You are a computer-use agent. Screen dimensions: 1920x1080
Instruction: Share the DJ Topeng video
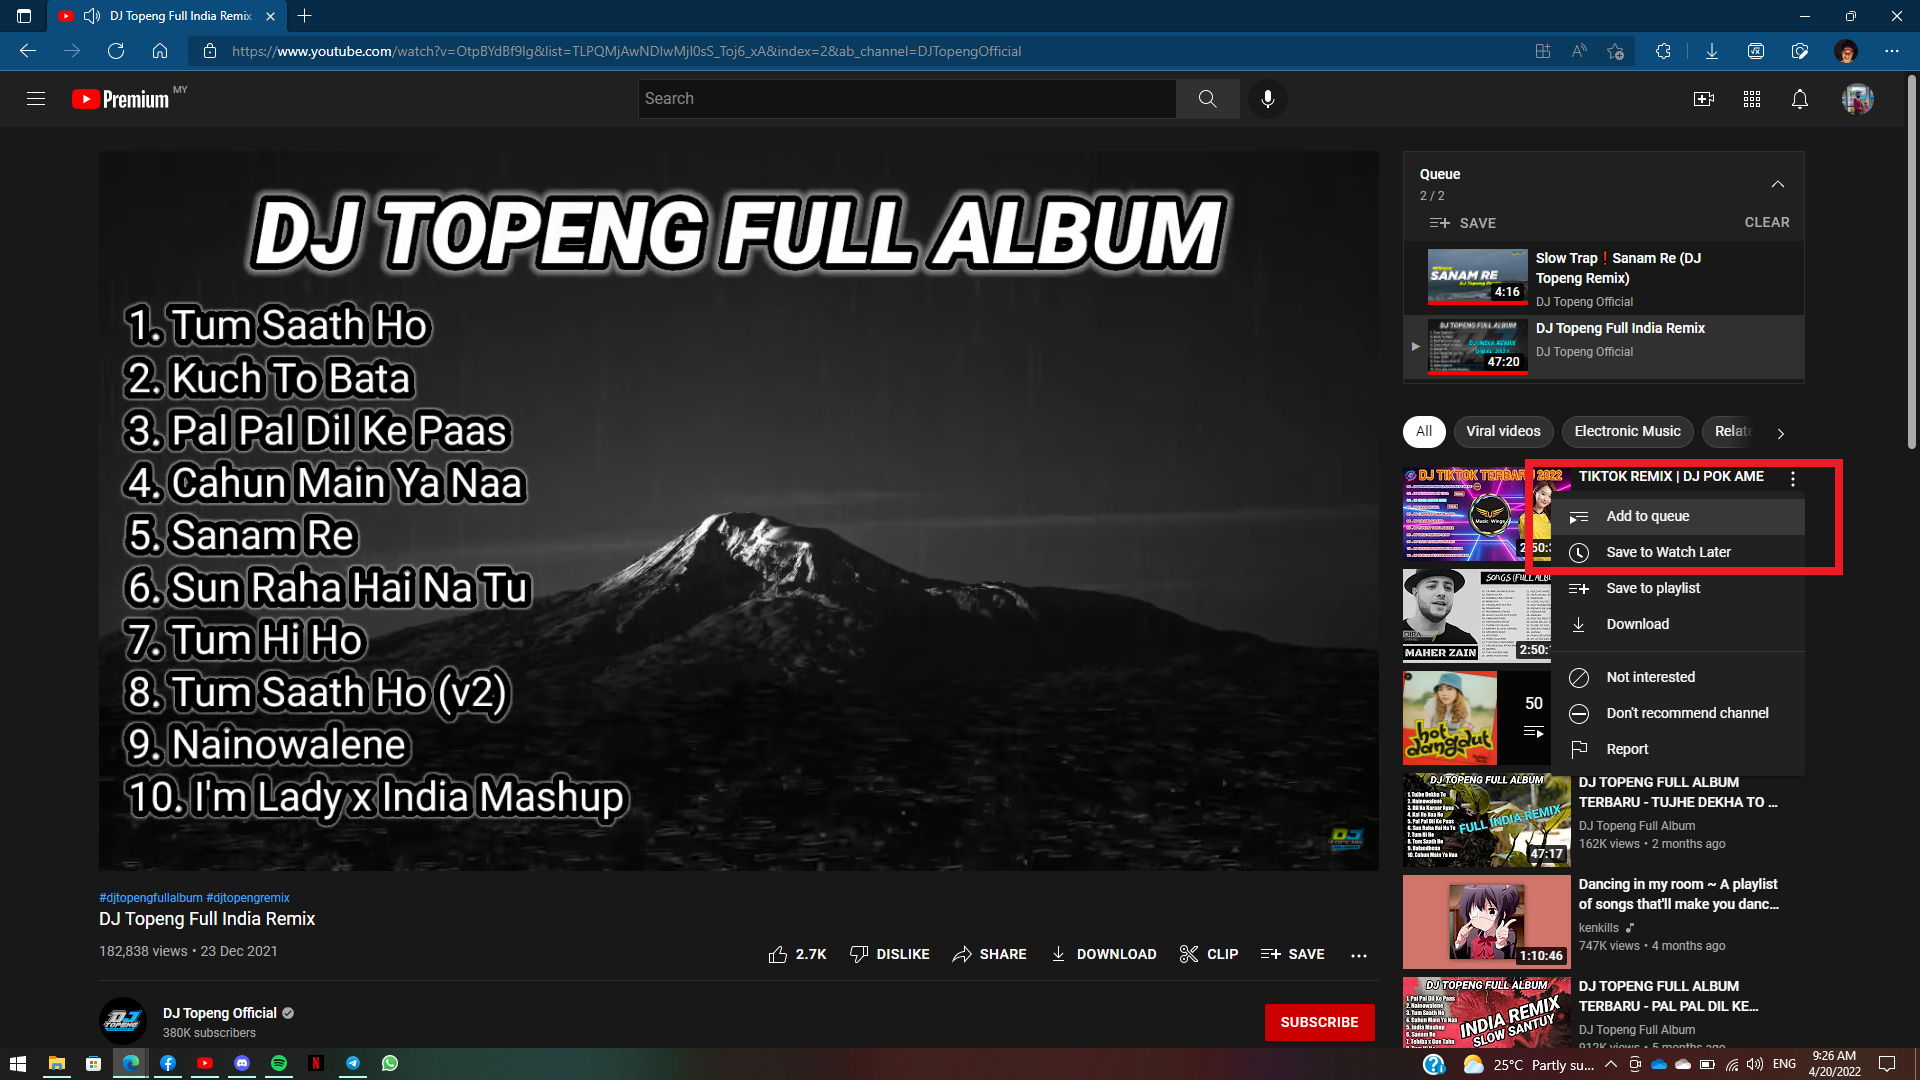coord(989,954)
